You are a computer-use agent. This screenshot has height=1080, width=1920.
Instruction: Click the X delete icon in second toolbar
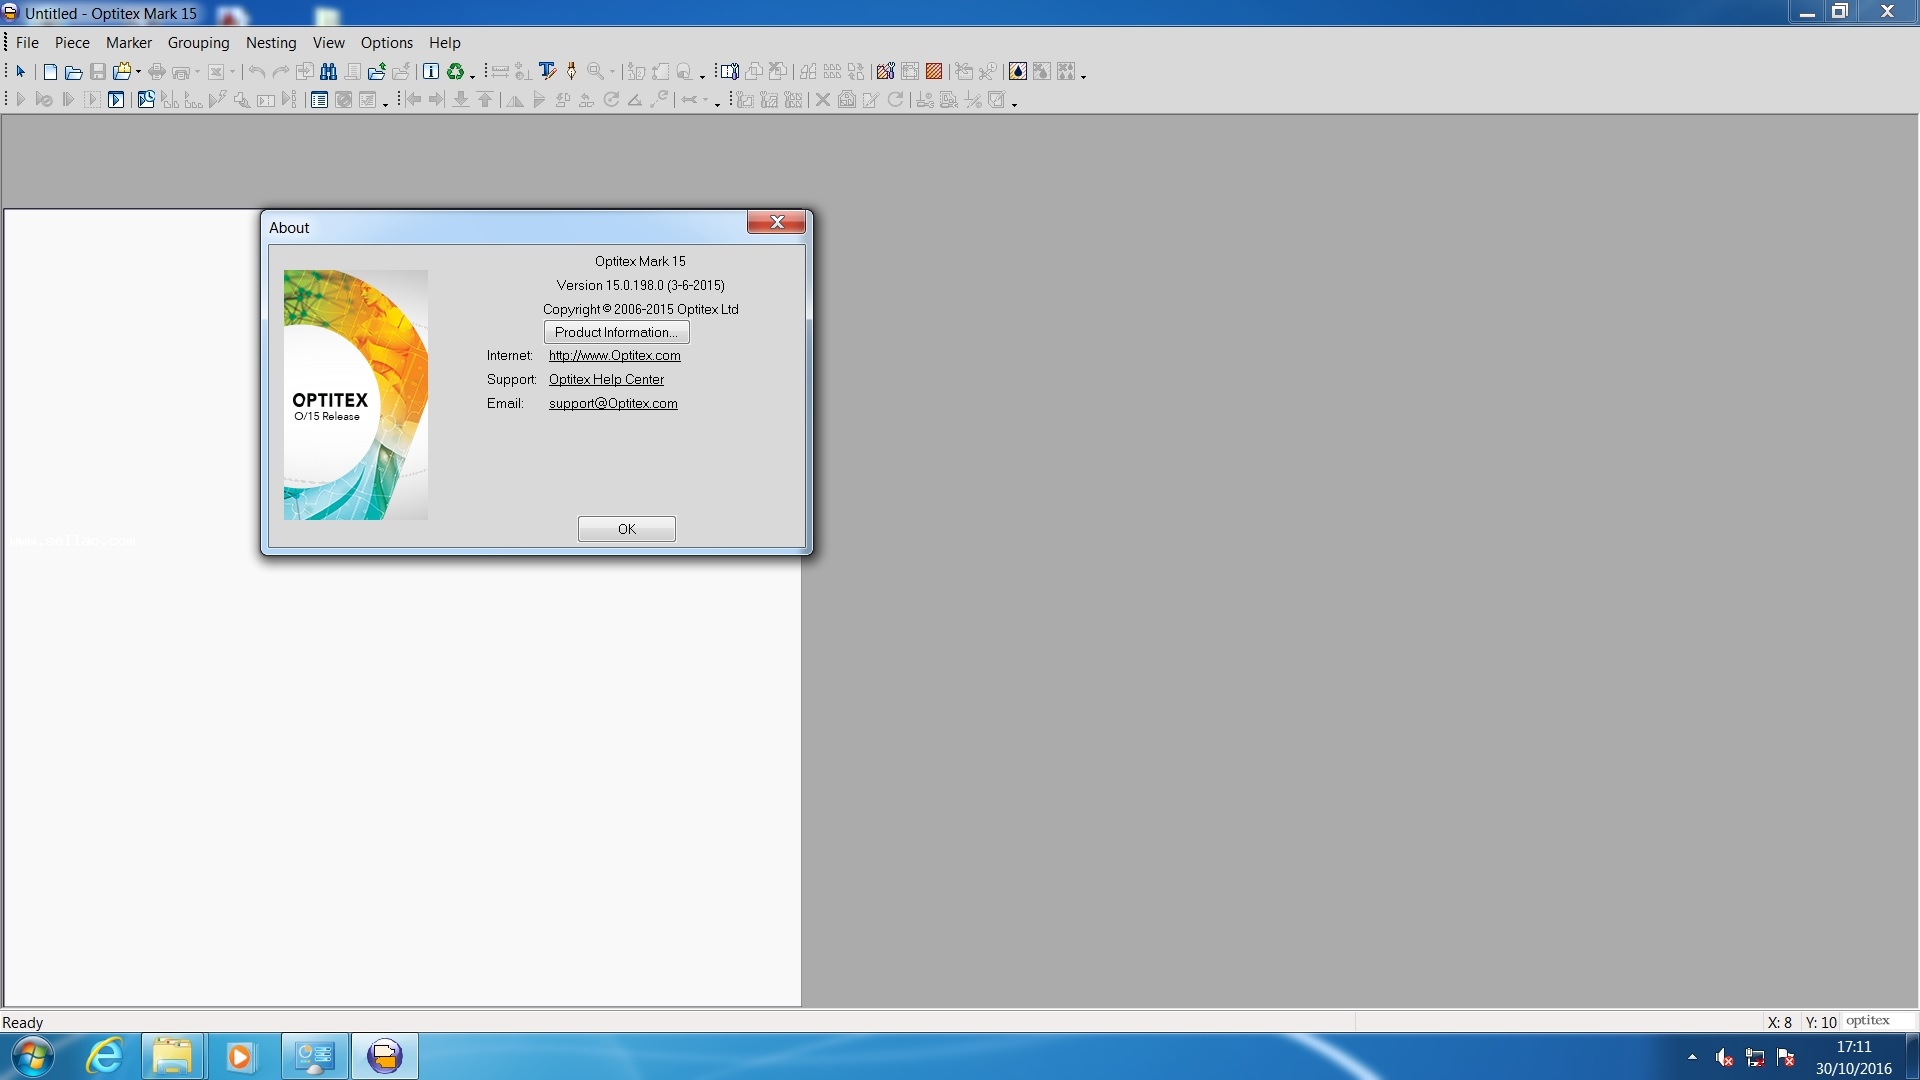(x=822, y=100)
